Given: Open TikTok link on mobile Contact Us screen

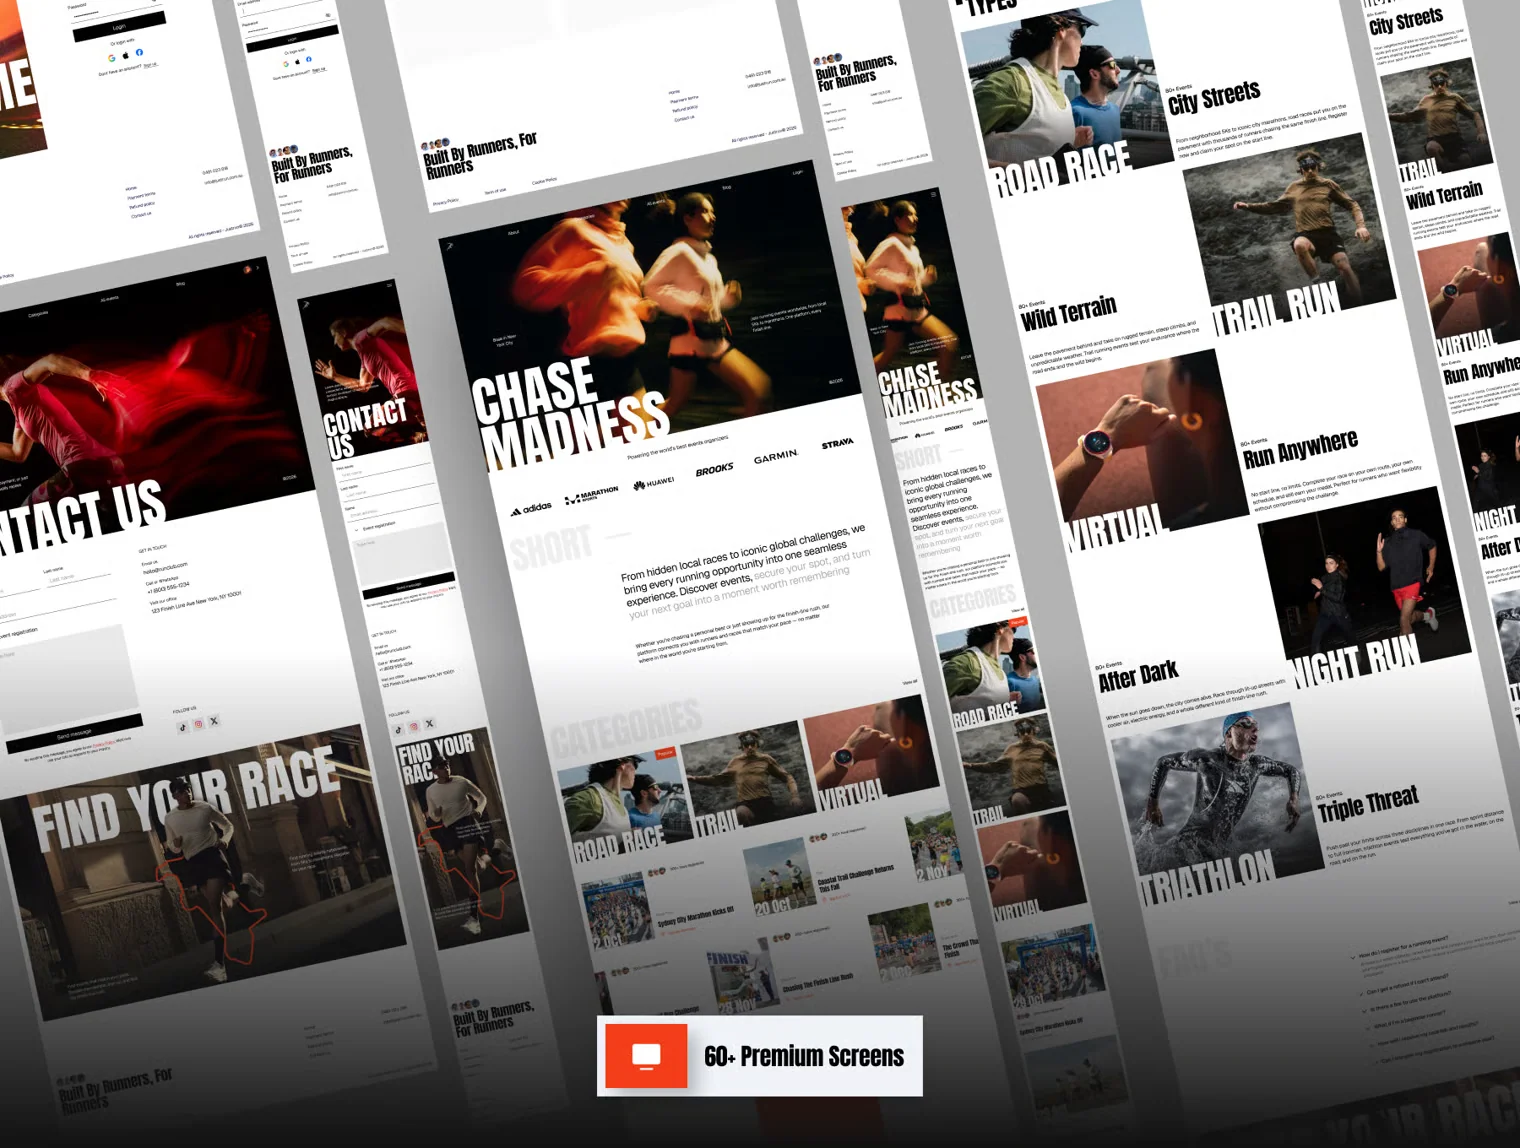Looking at the screenshot, I should [x=398, y=729].
